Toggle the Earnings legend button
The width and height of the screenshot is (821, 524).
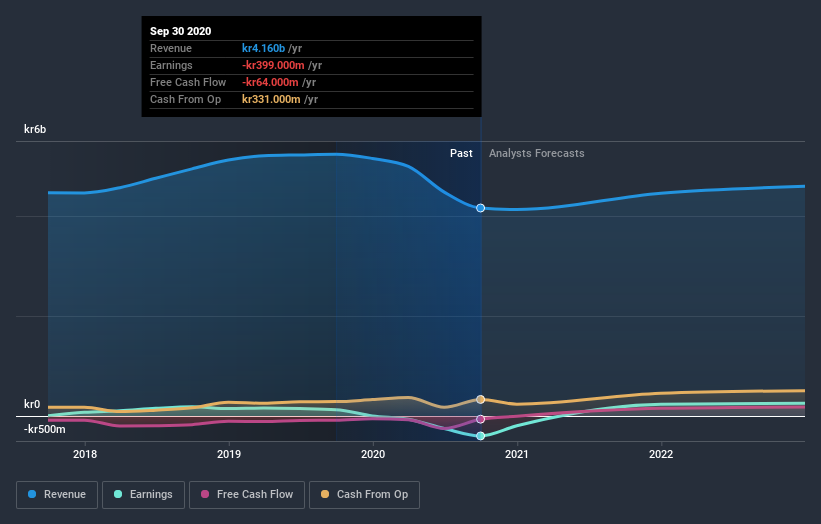pyautogui.click(x=143, y=495)
